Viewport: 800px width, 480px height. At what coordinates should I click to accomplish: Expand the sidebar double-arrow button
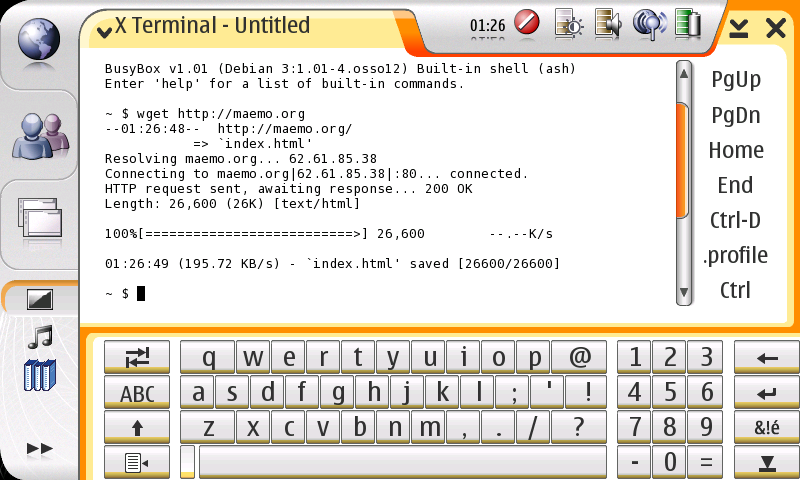coord(40,449)
